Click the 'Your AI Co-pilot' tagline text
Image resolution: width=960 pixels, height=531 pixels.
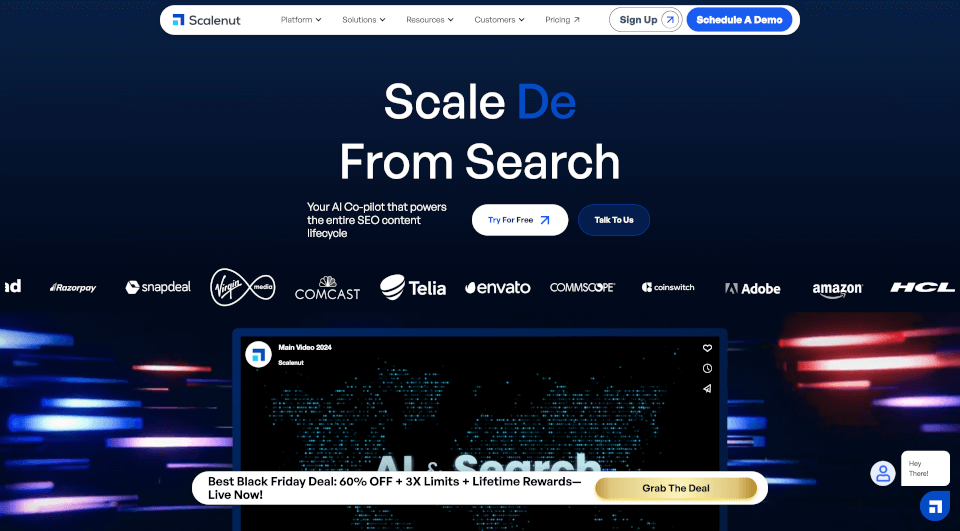377,220
